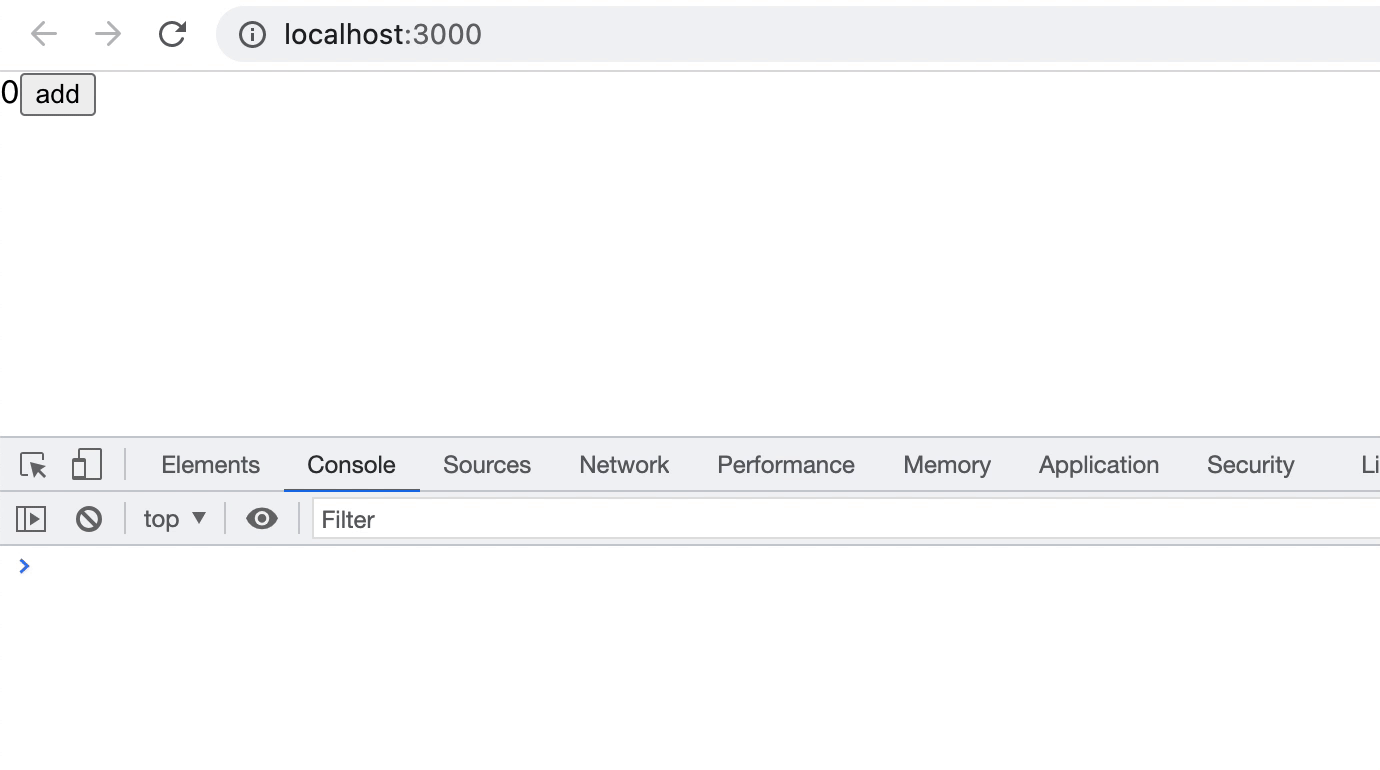This screenshot has width=1380, height=770.
Task: Go to the Performance tab
Action: click(786, 465)
